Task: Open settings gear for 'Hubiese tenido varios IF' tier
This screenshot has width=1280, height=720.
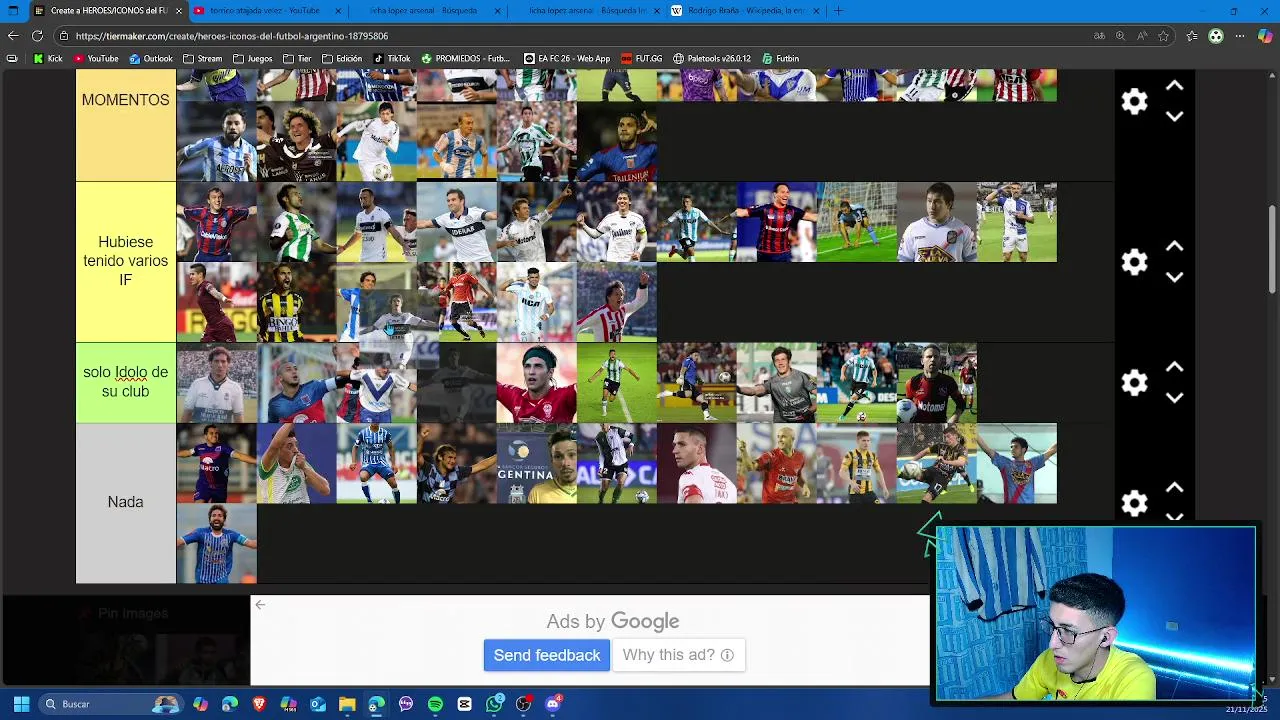Action: (x=1134, y=262)
